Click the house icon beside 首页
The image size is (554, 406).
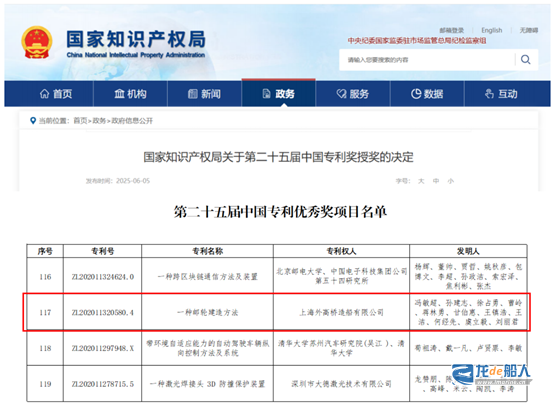(x=45, y=94)
